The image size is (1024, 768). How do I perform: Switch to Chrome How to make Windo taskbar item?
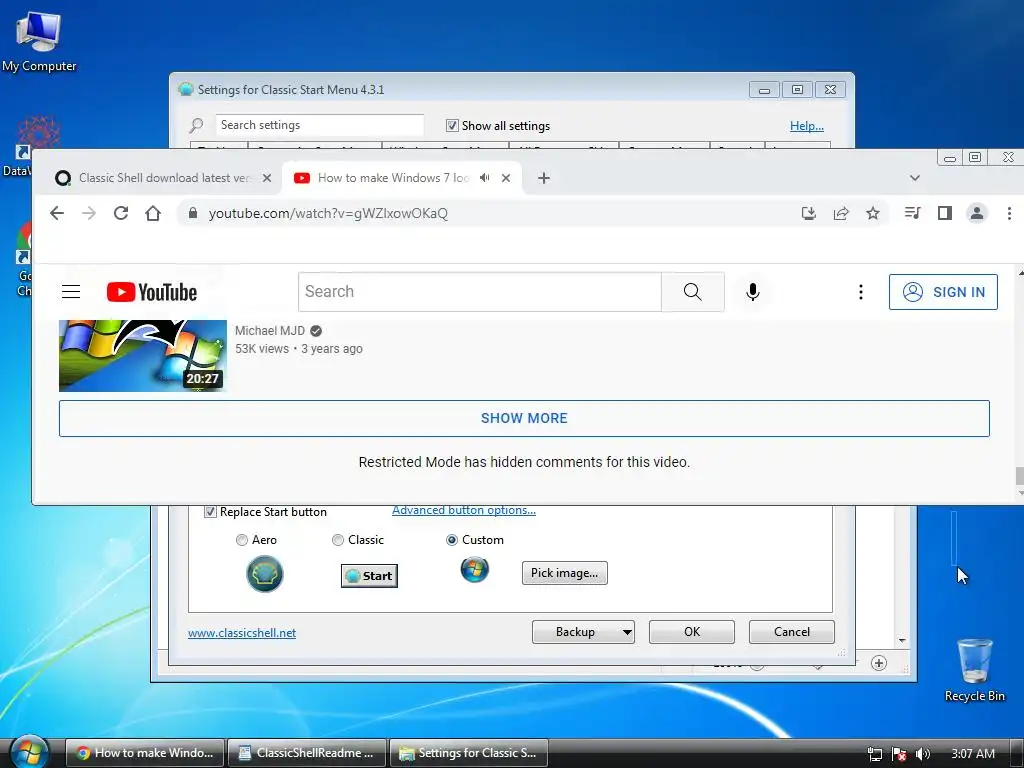click(x=145, y=753)
